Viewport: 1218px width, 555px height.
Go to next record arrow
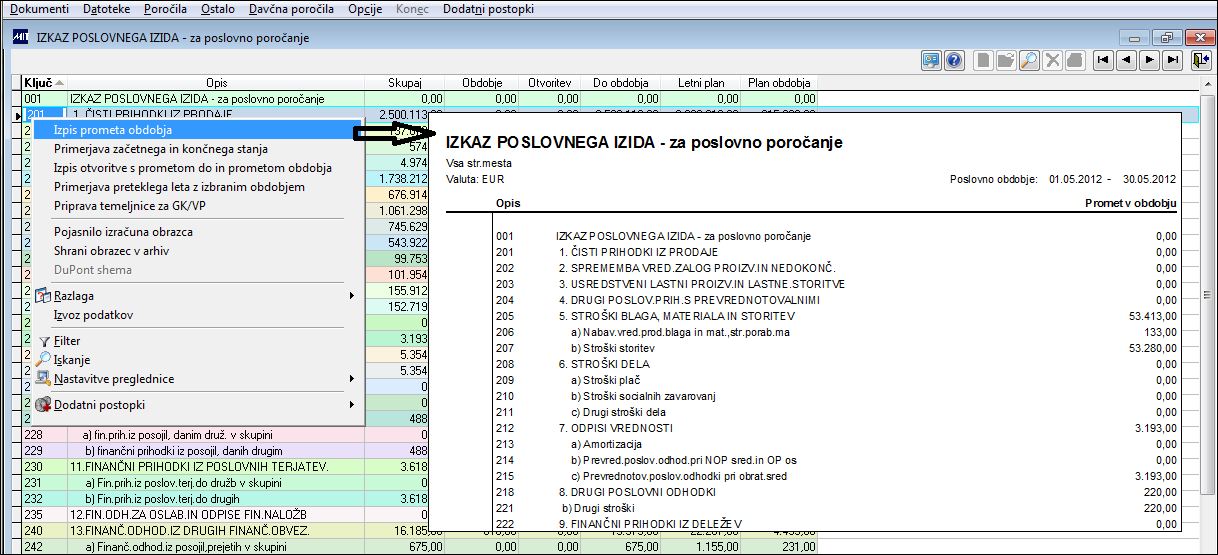[1150, 60]
